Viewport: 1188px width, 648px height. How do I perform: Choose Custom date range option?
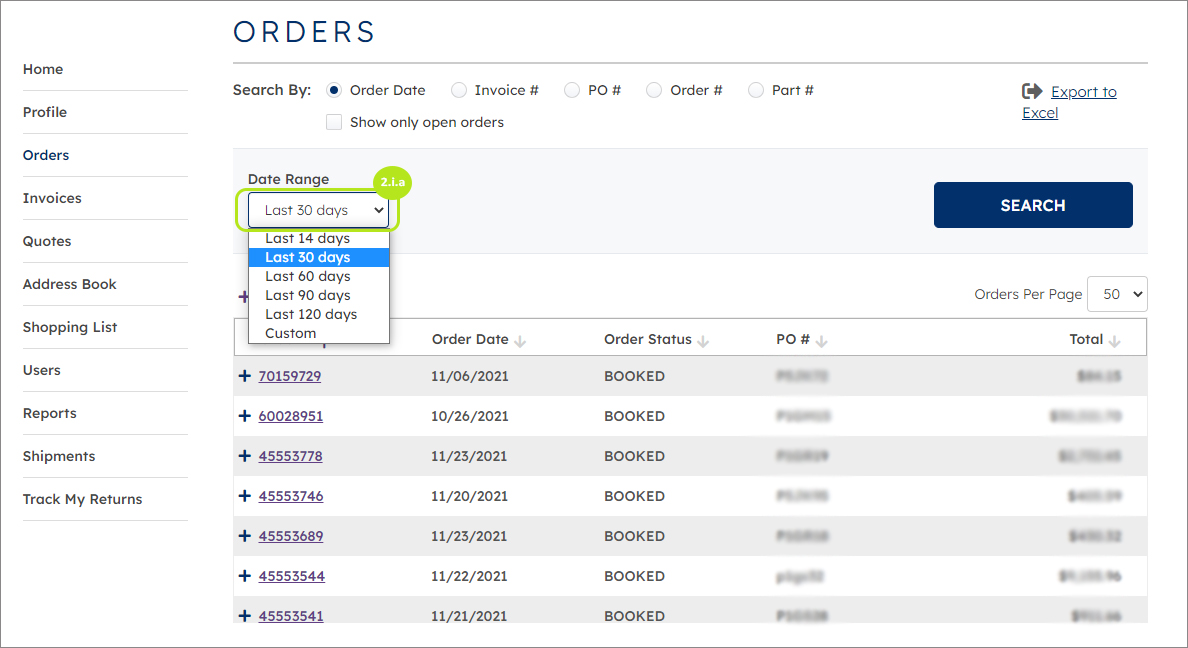click(319, 333)
